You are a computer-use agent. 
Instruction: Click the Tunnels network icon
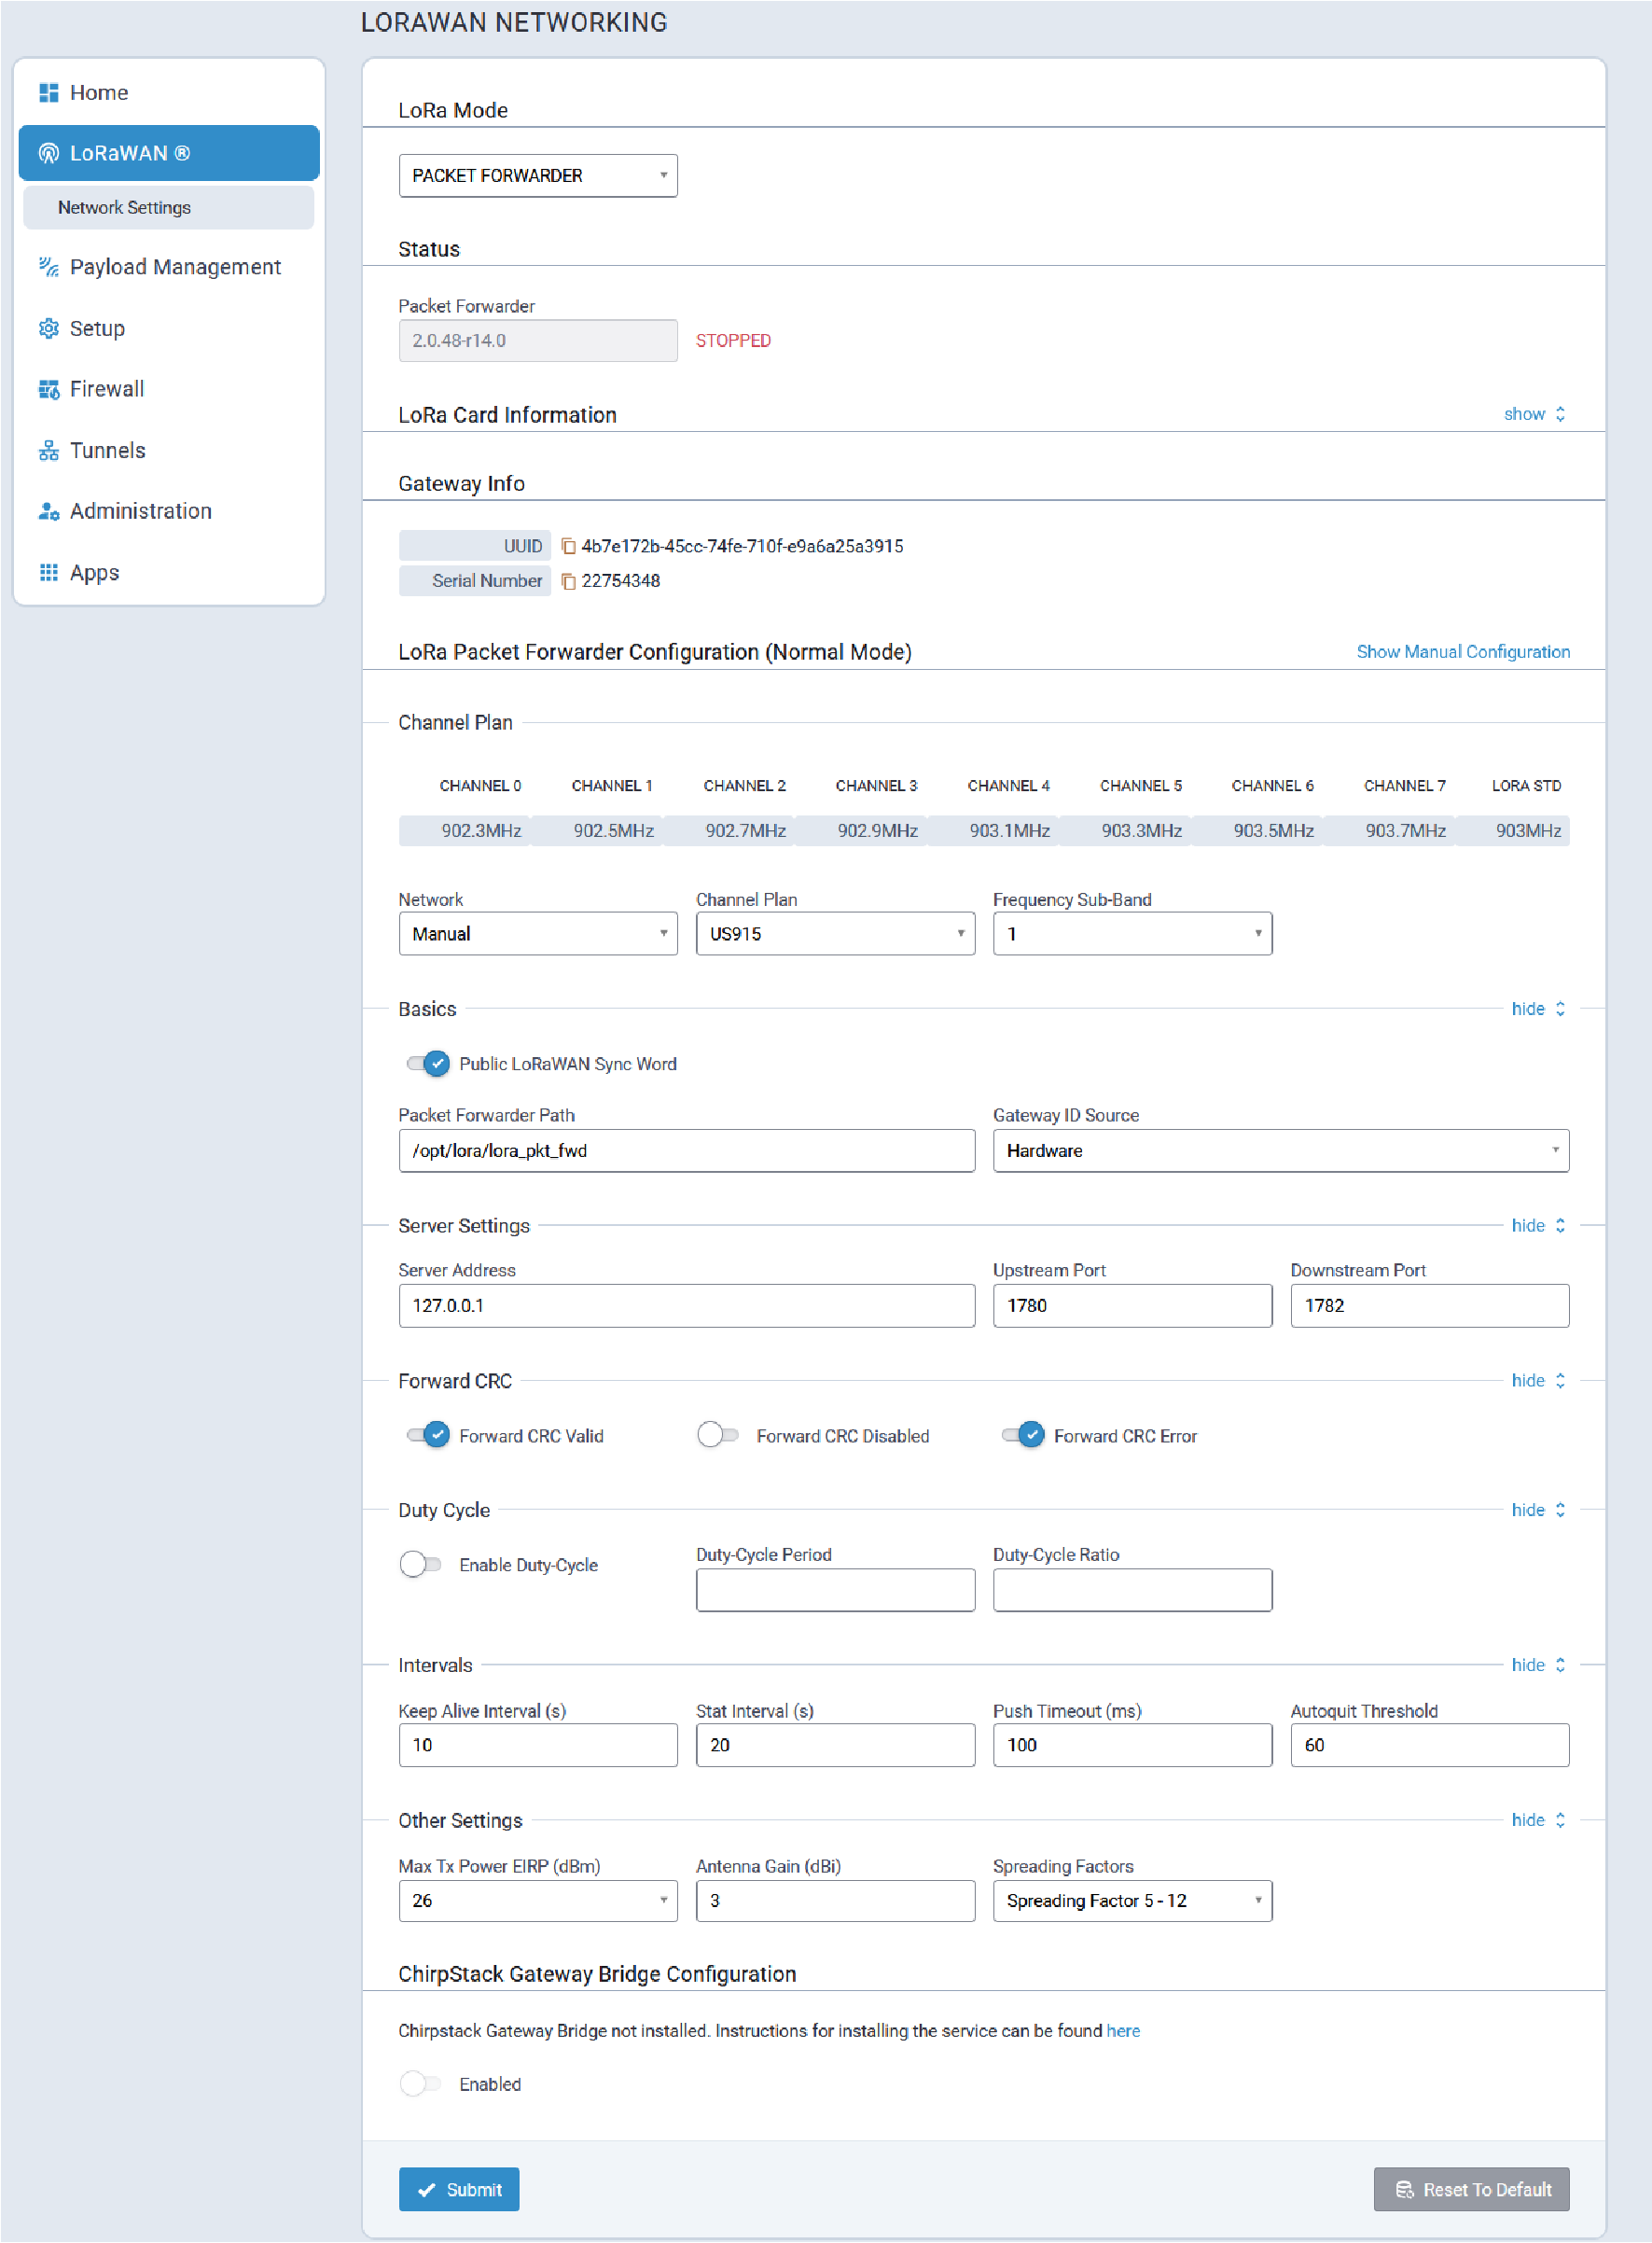[48, 451]
